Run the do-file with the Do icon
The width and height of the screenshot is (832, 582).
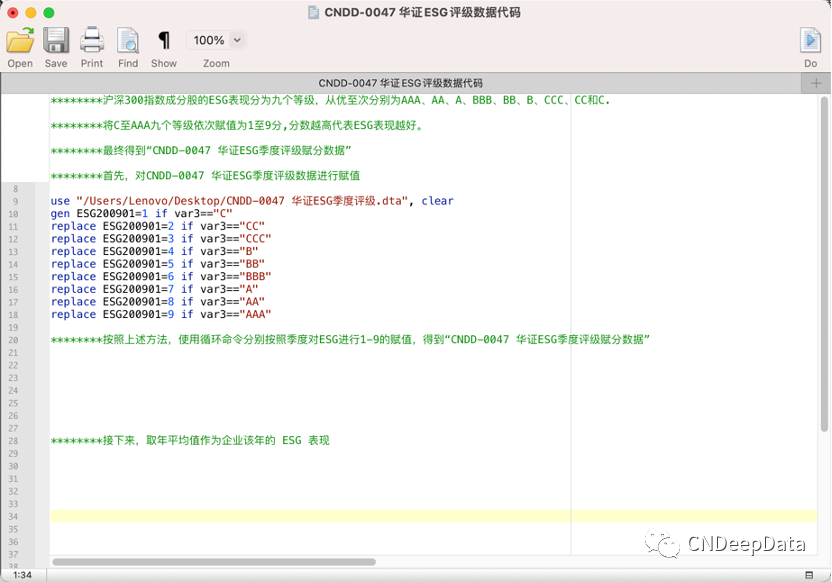810,40
